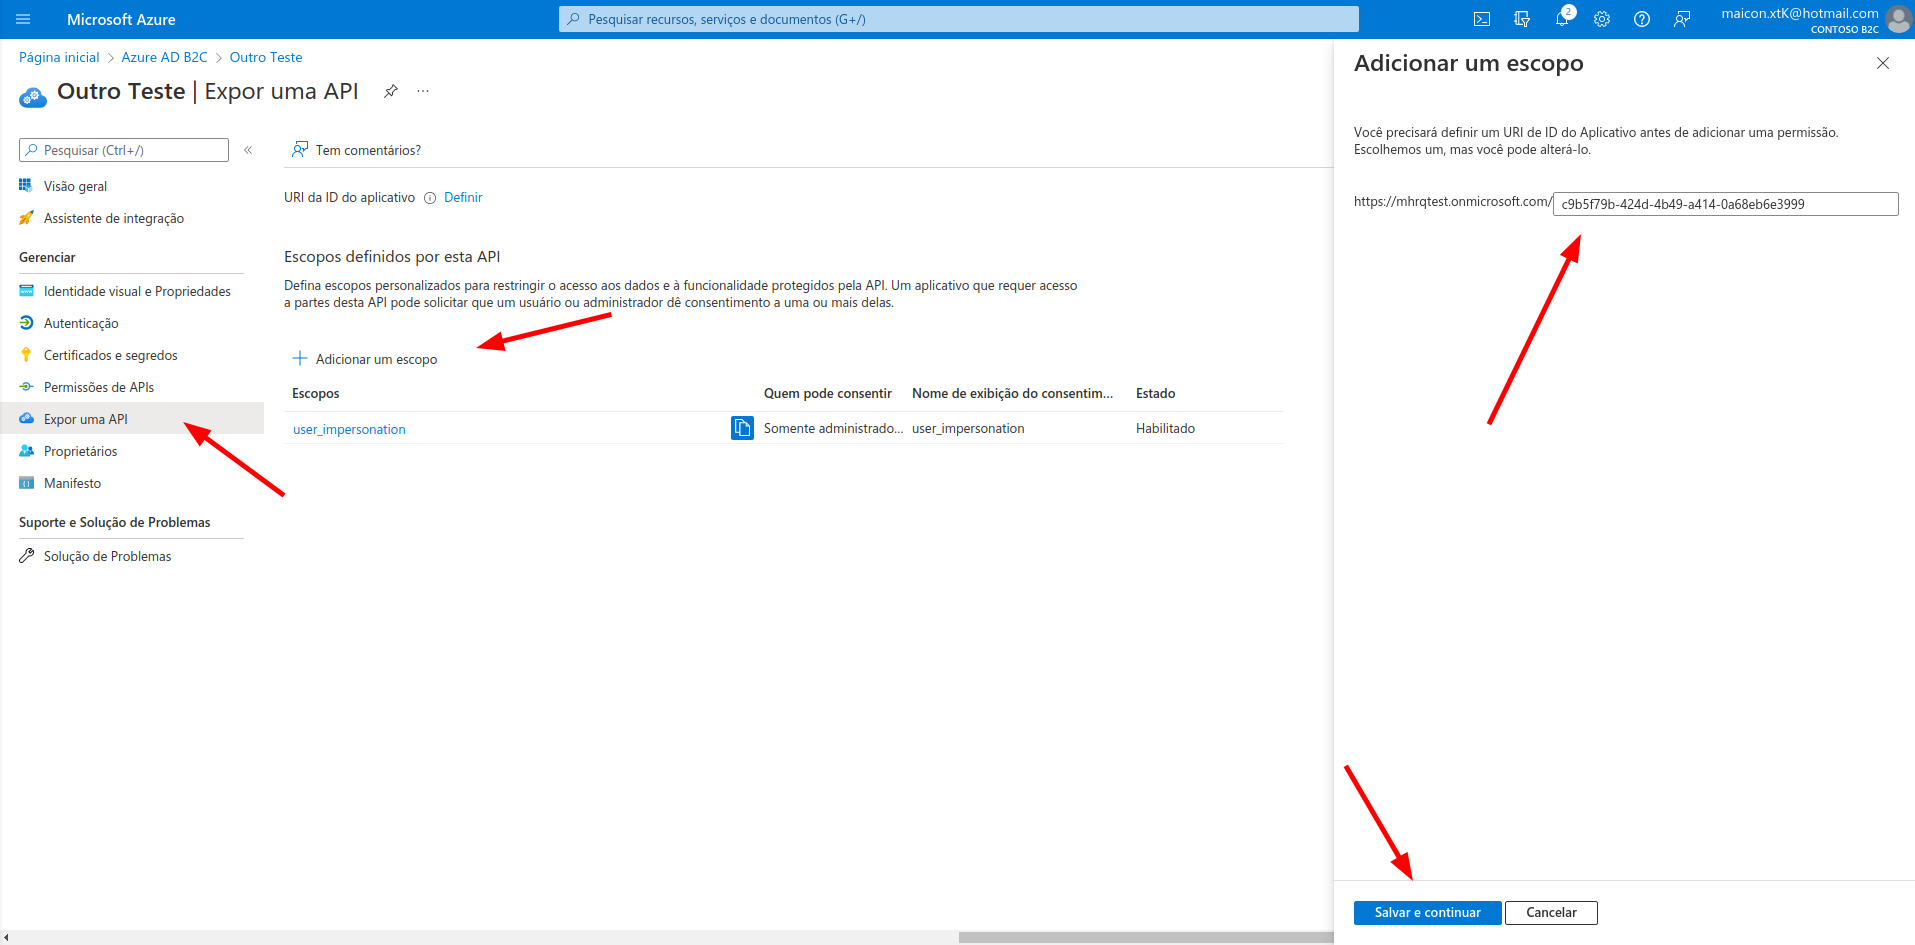Go to Azure AD B2C breadcrumb

pos(164,58)
